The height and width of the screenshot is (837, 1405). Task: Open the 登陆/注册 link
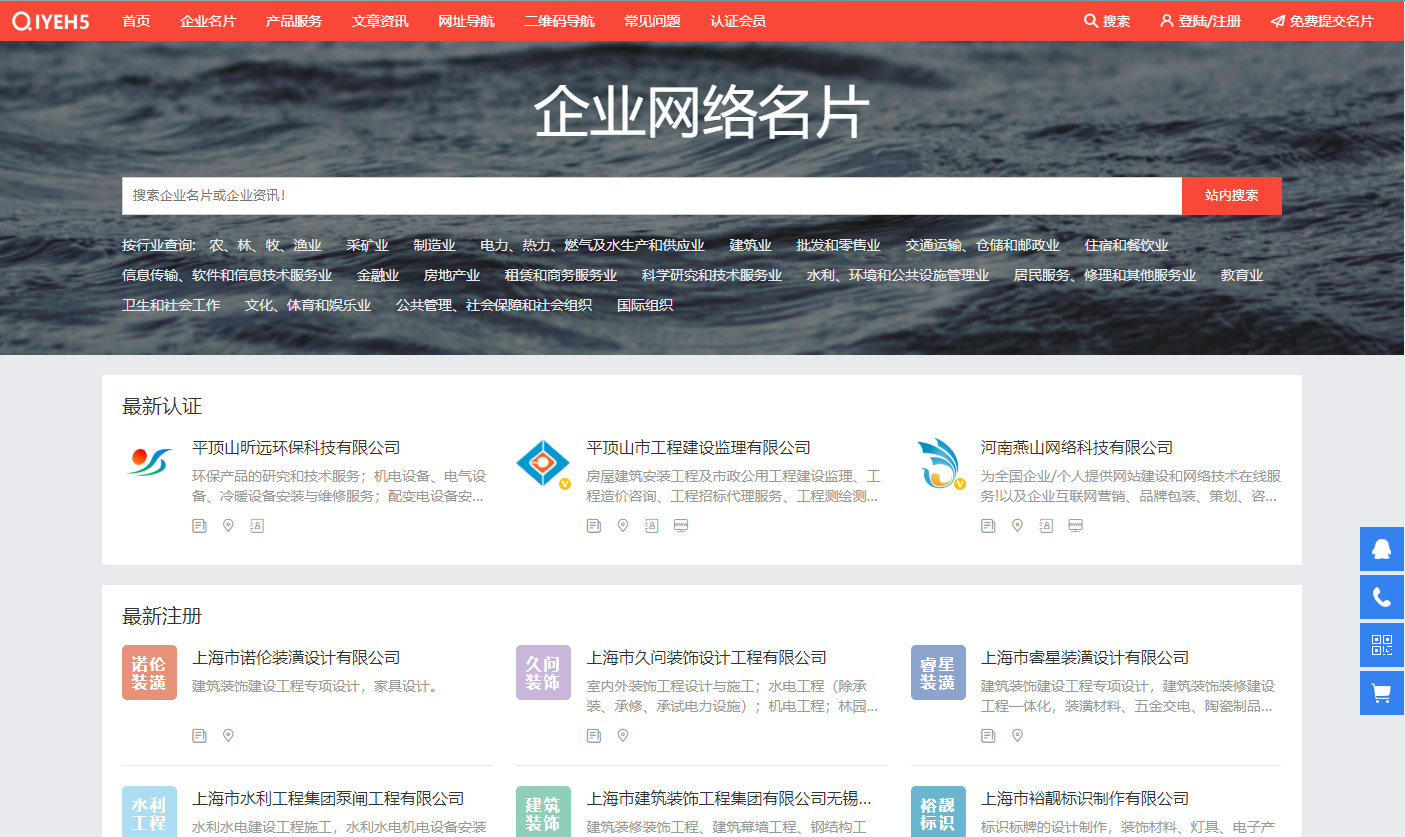pos(1200,21)
